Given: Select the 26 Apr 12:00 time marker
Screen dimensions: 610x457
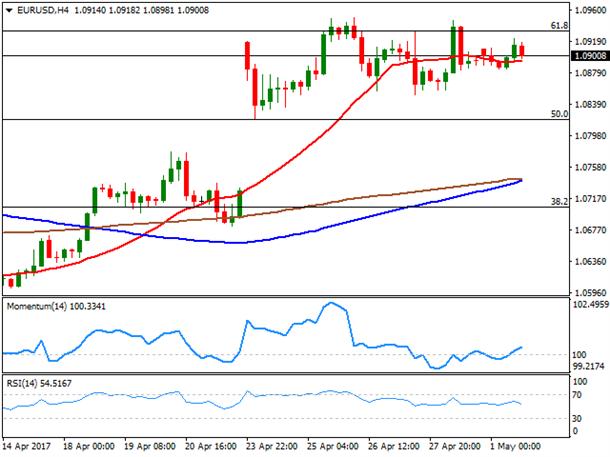Looking at the screenshot, I should click(394, 446).
